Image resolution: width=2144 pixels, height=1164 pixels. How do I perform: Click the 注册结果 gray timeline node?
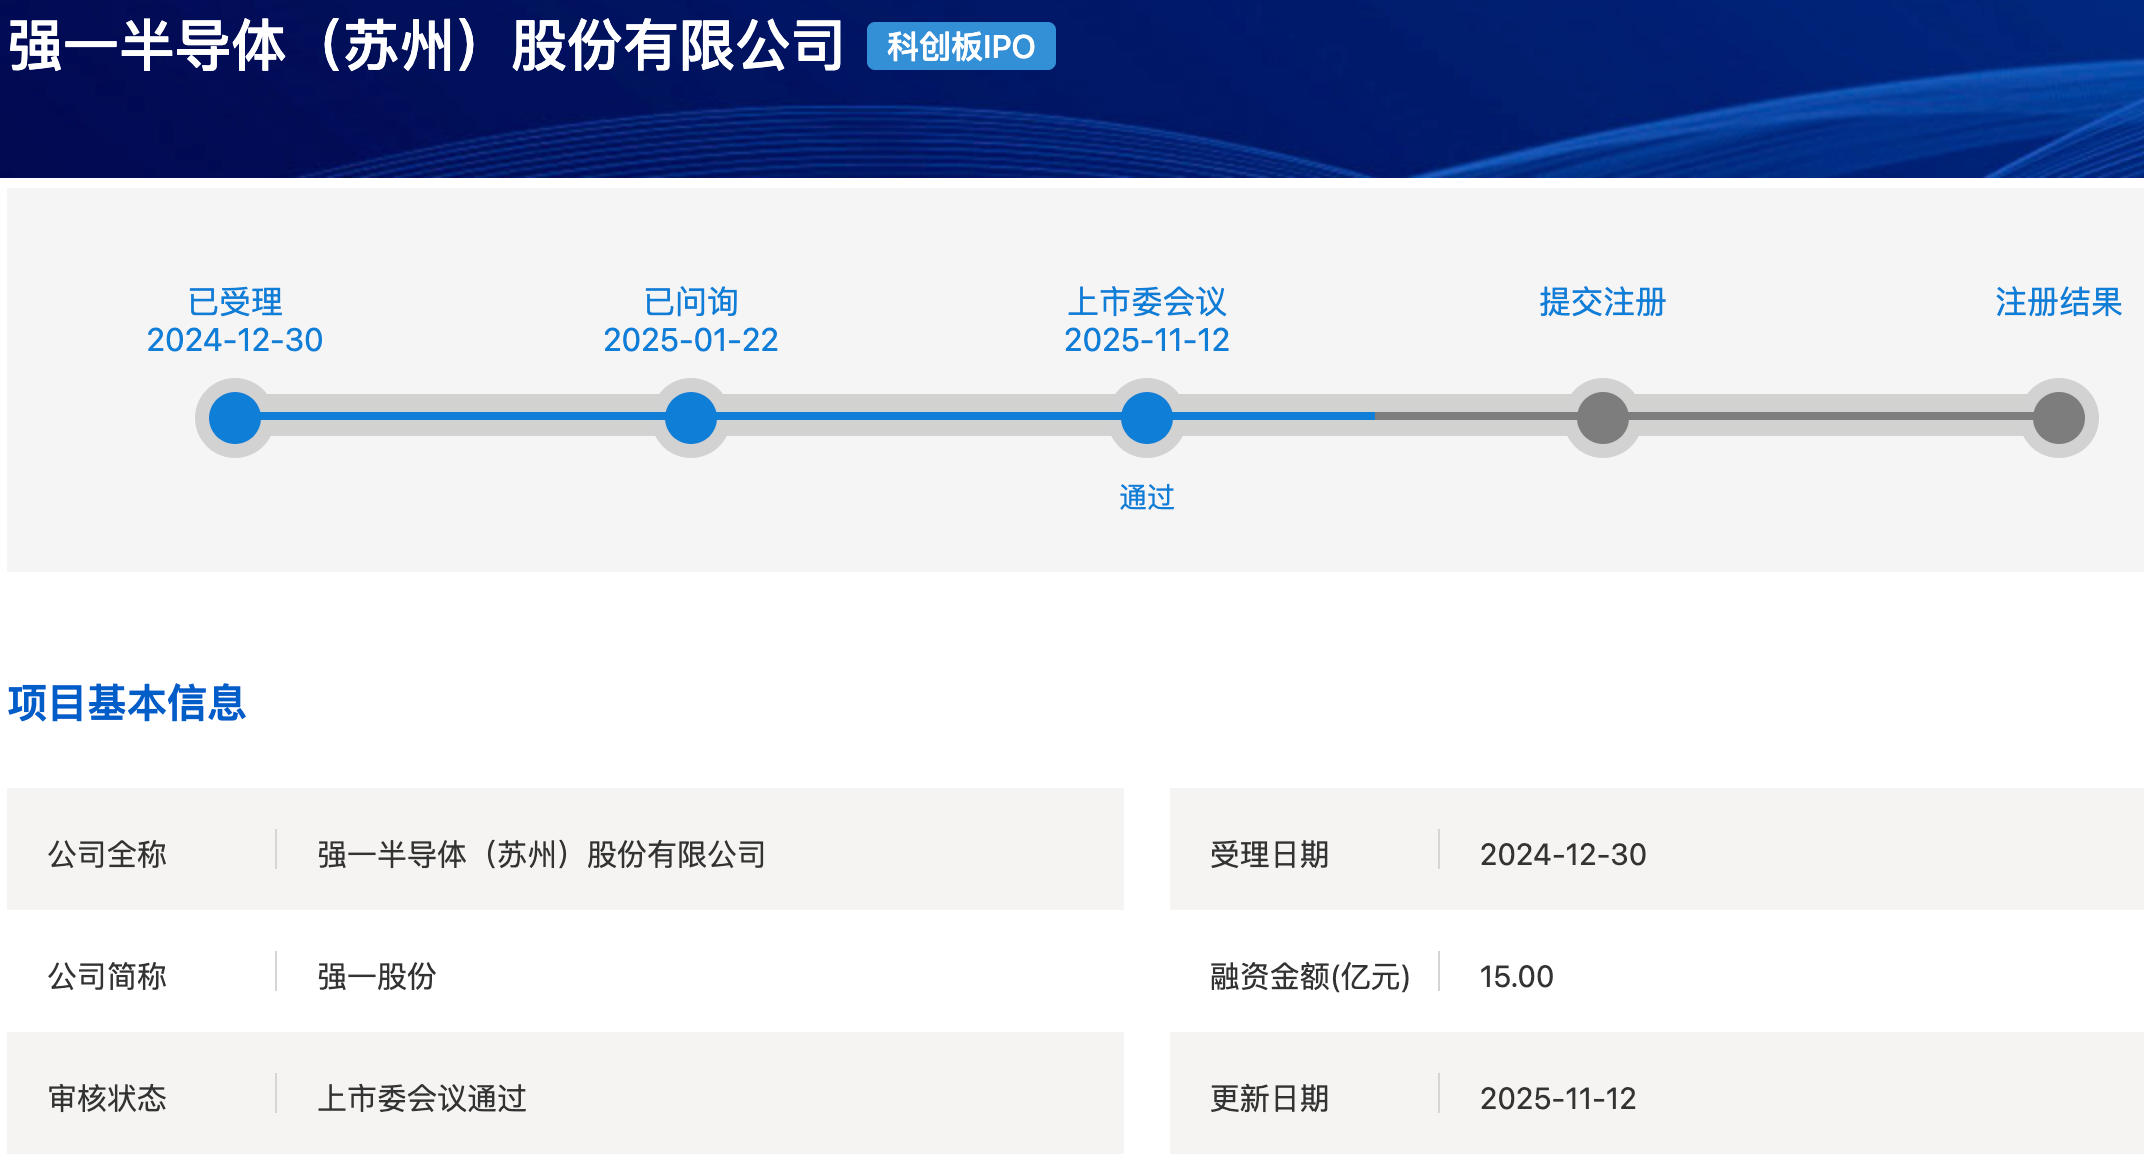2059,418
